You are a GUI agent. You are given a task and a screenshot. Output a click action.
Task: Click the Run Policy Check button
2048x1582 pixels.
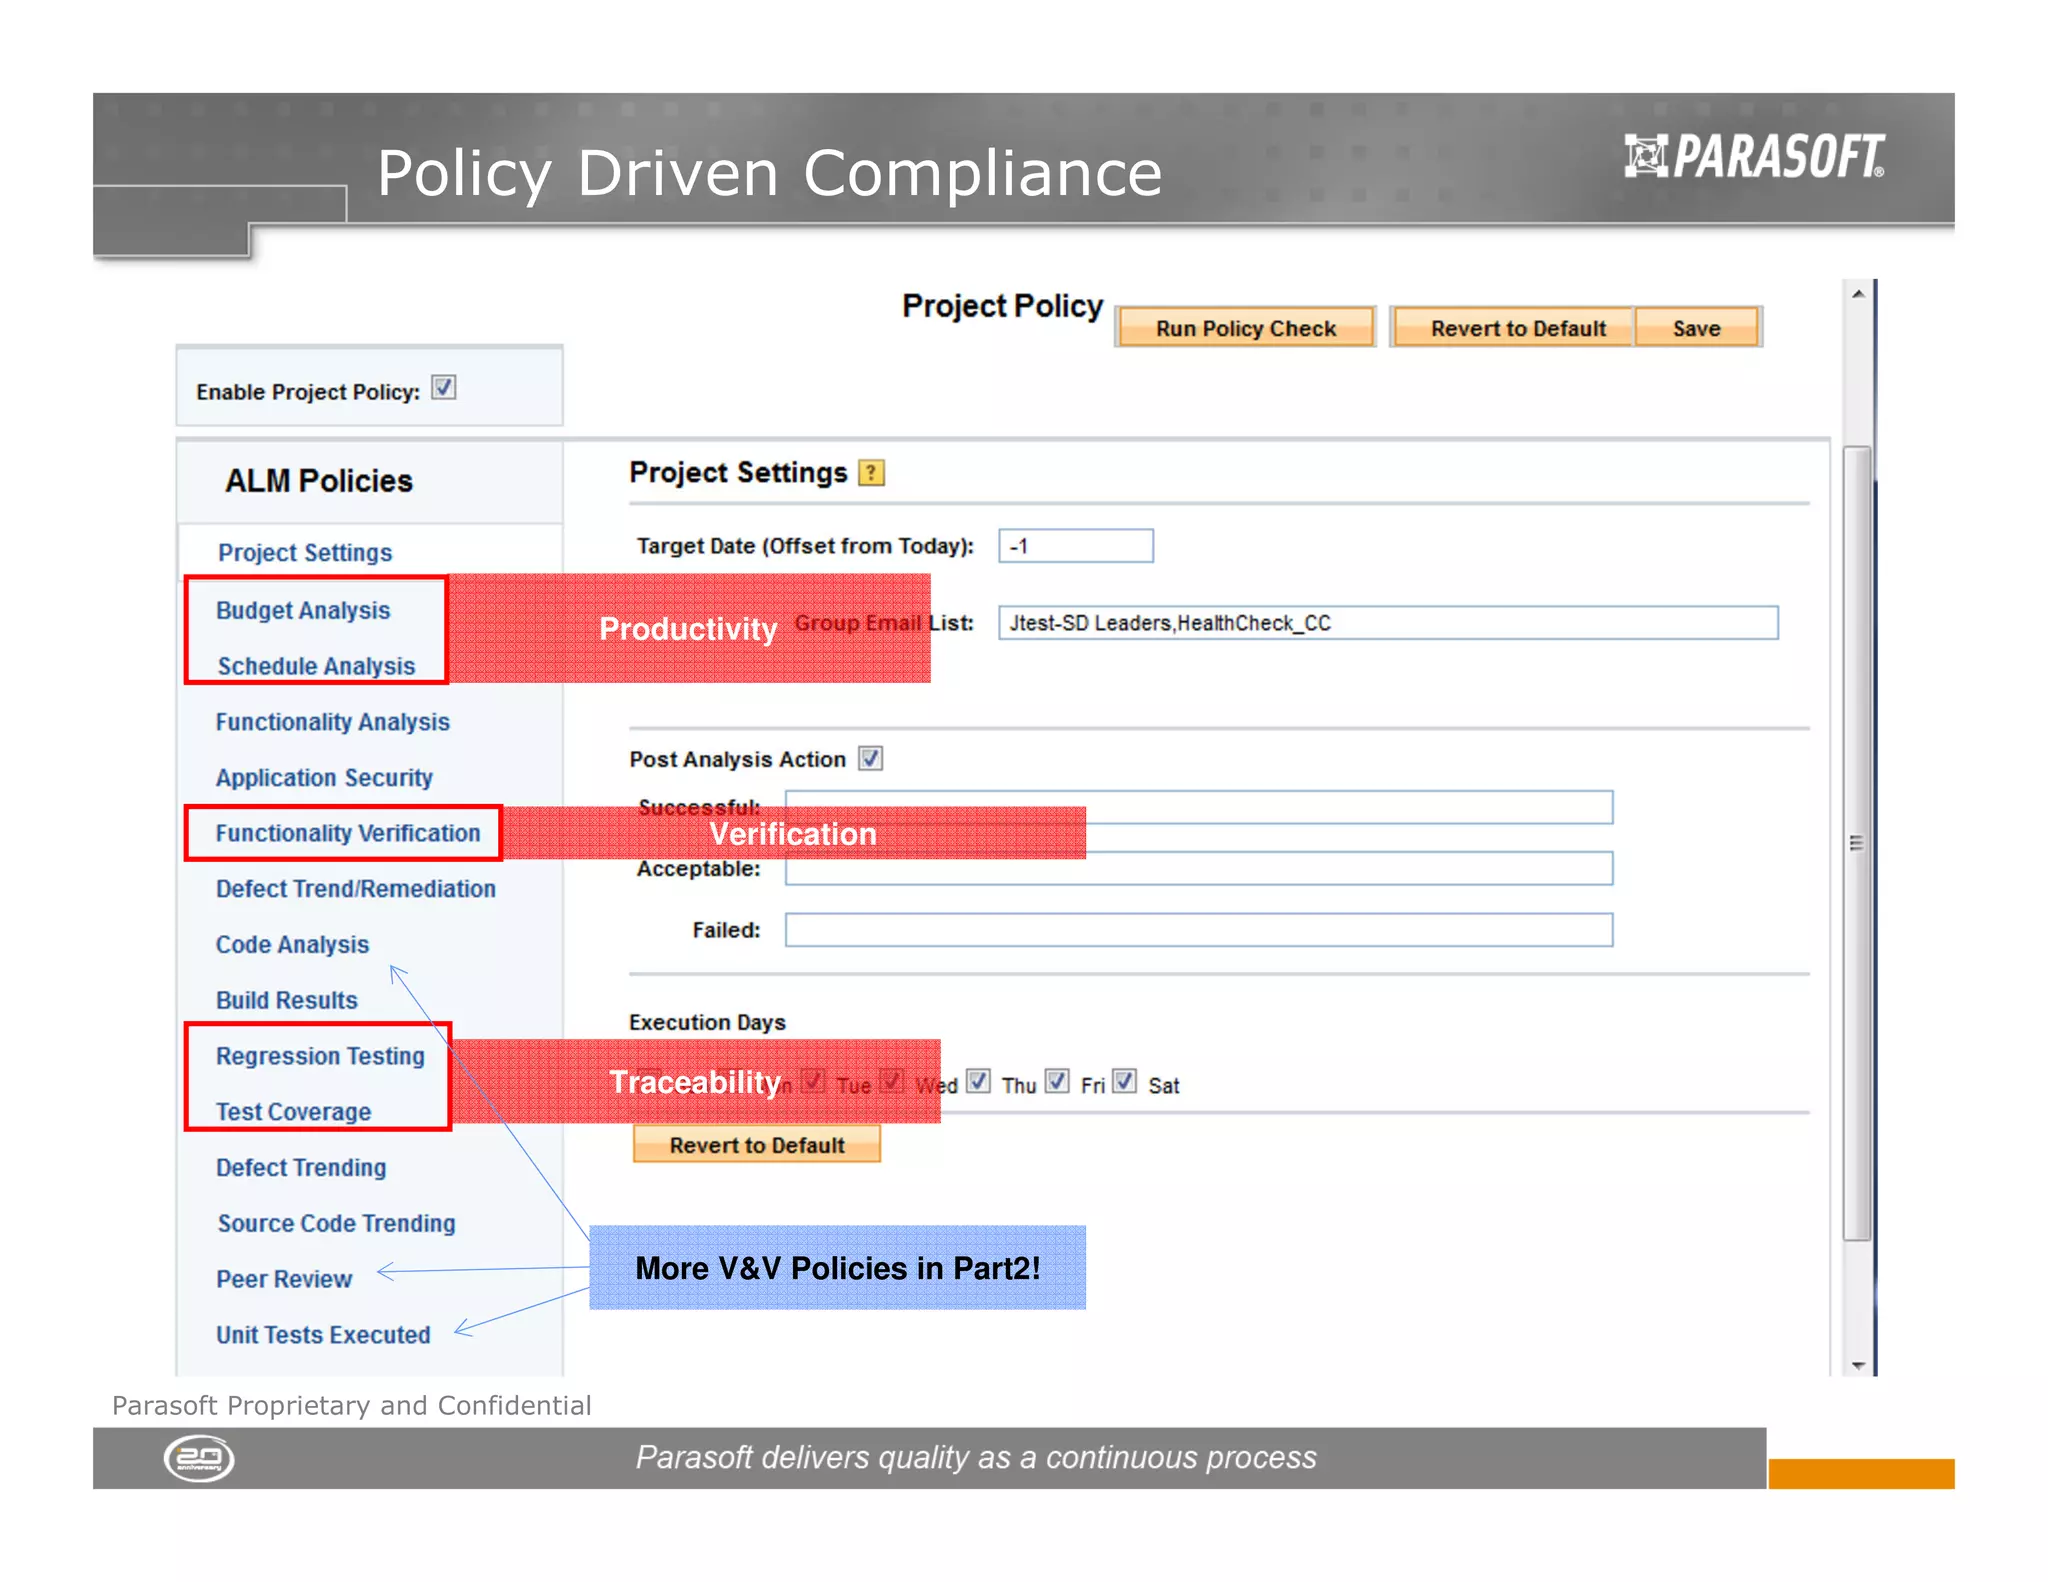coord(1245,328)
